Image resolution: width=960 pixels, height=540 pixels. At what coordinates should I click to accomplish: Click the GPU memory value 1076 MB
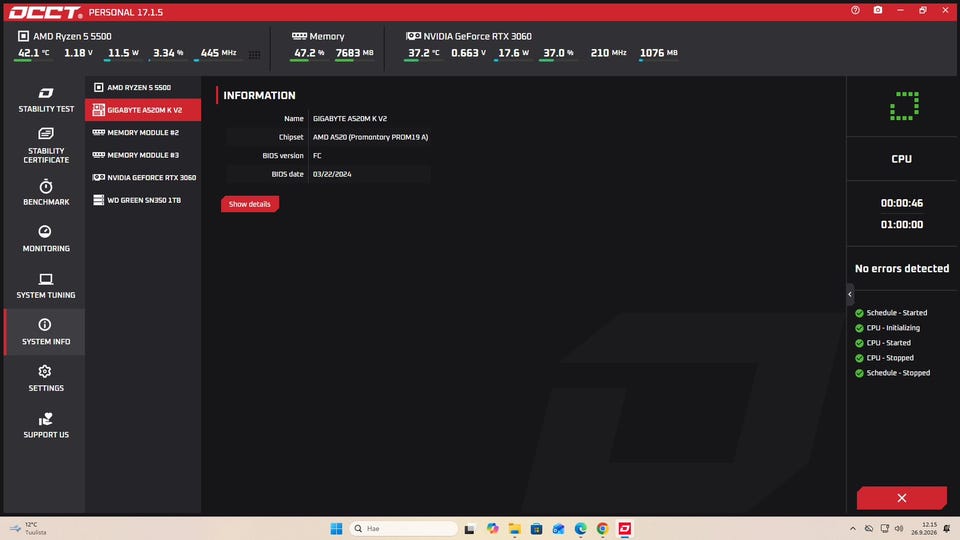pyautogui.click(x=659, y=53)
